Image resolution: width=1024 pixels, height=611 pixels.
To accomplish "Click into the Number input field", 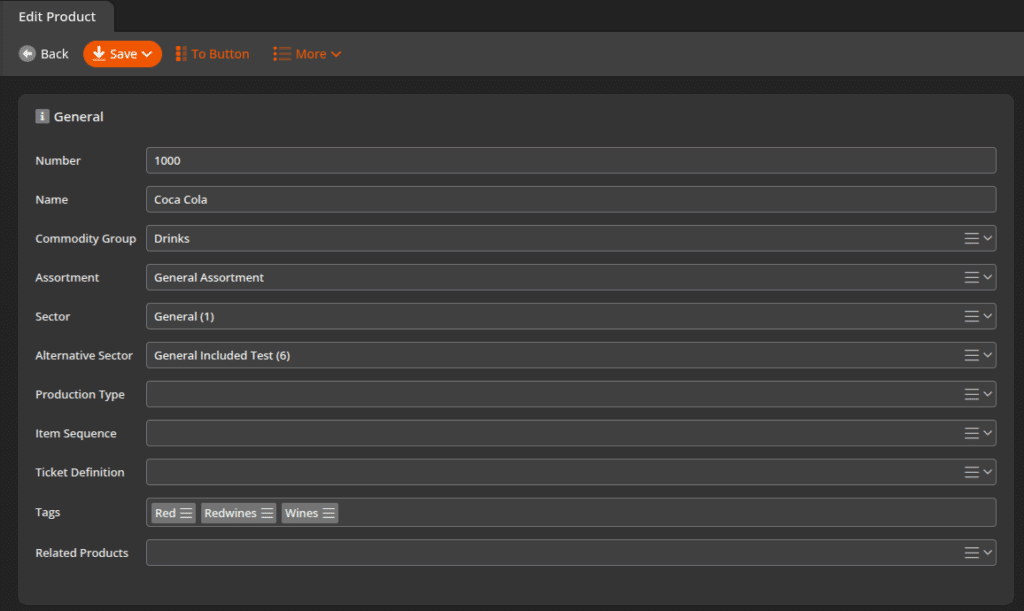I will click(570, 160).
